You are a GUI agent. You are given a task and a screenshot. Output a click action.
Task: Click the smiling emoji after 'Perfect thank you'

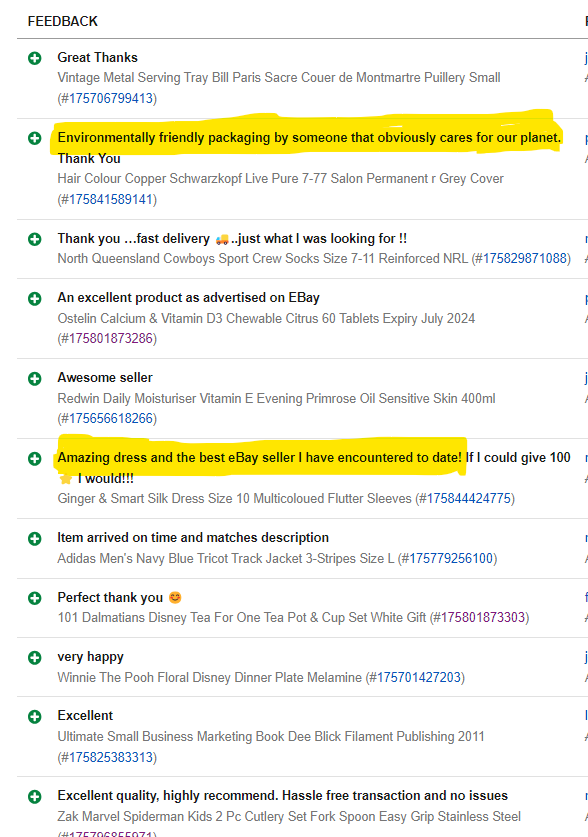click(x=175, y=597)
